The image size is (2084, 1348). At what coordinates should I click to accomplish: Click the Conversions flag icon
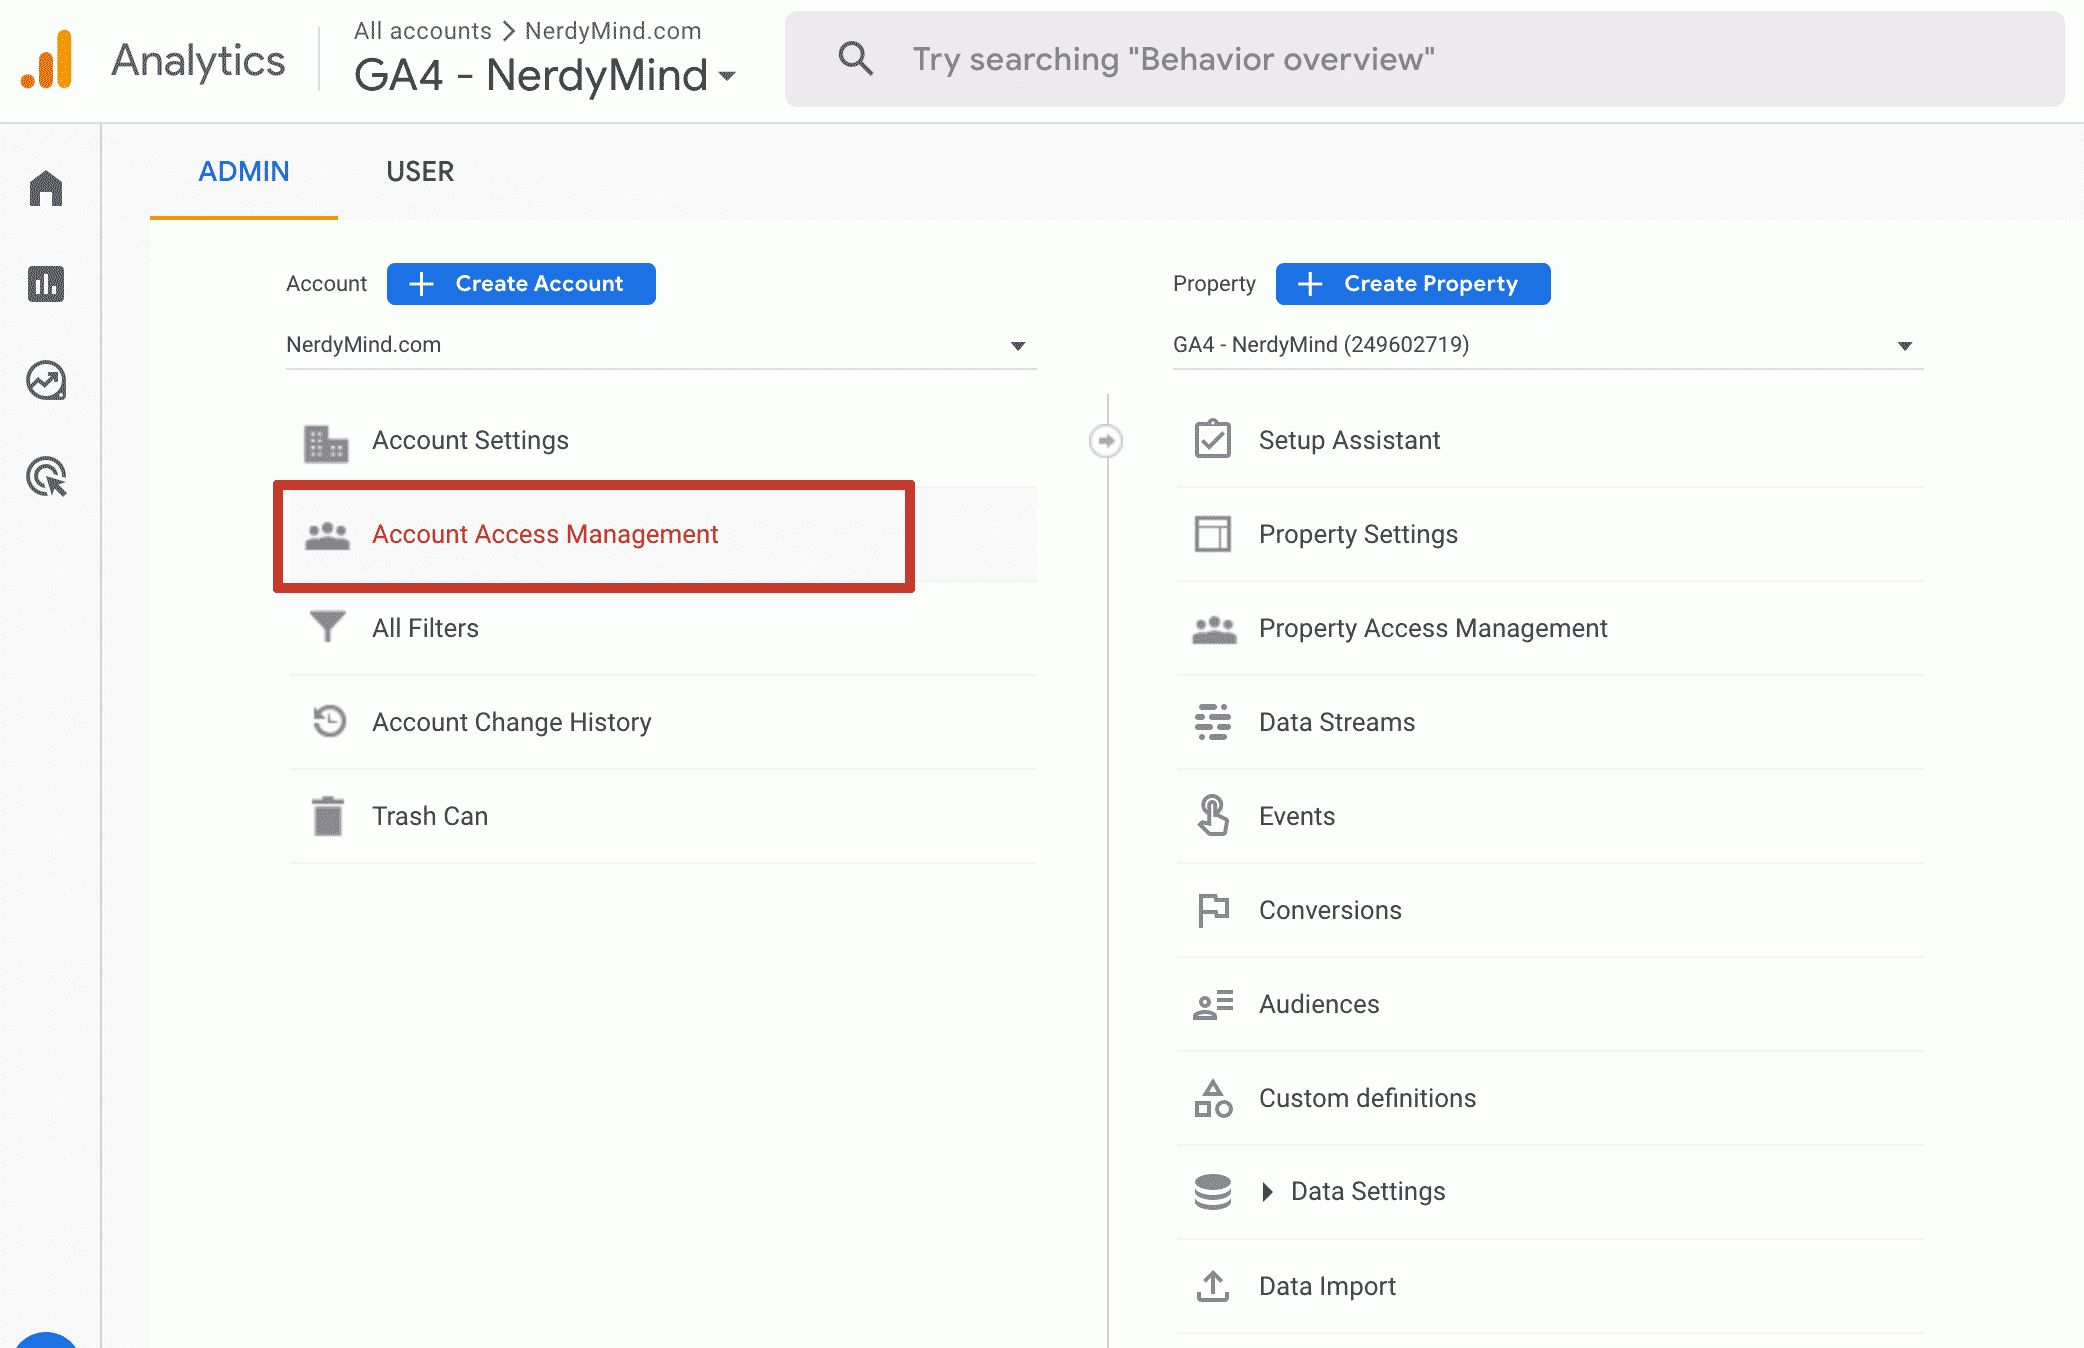(1213, 910)
